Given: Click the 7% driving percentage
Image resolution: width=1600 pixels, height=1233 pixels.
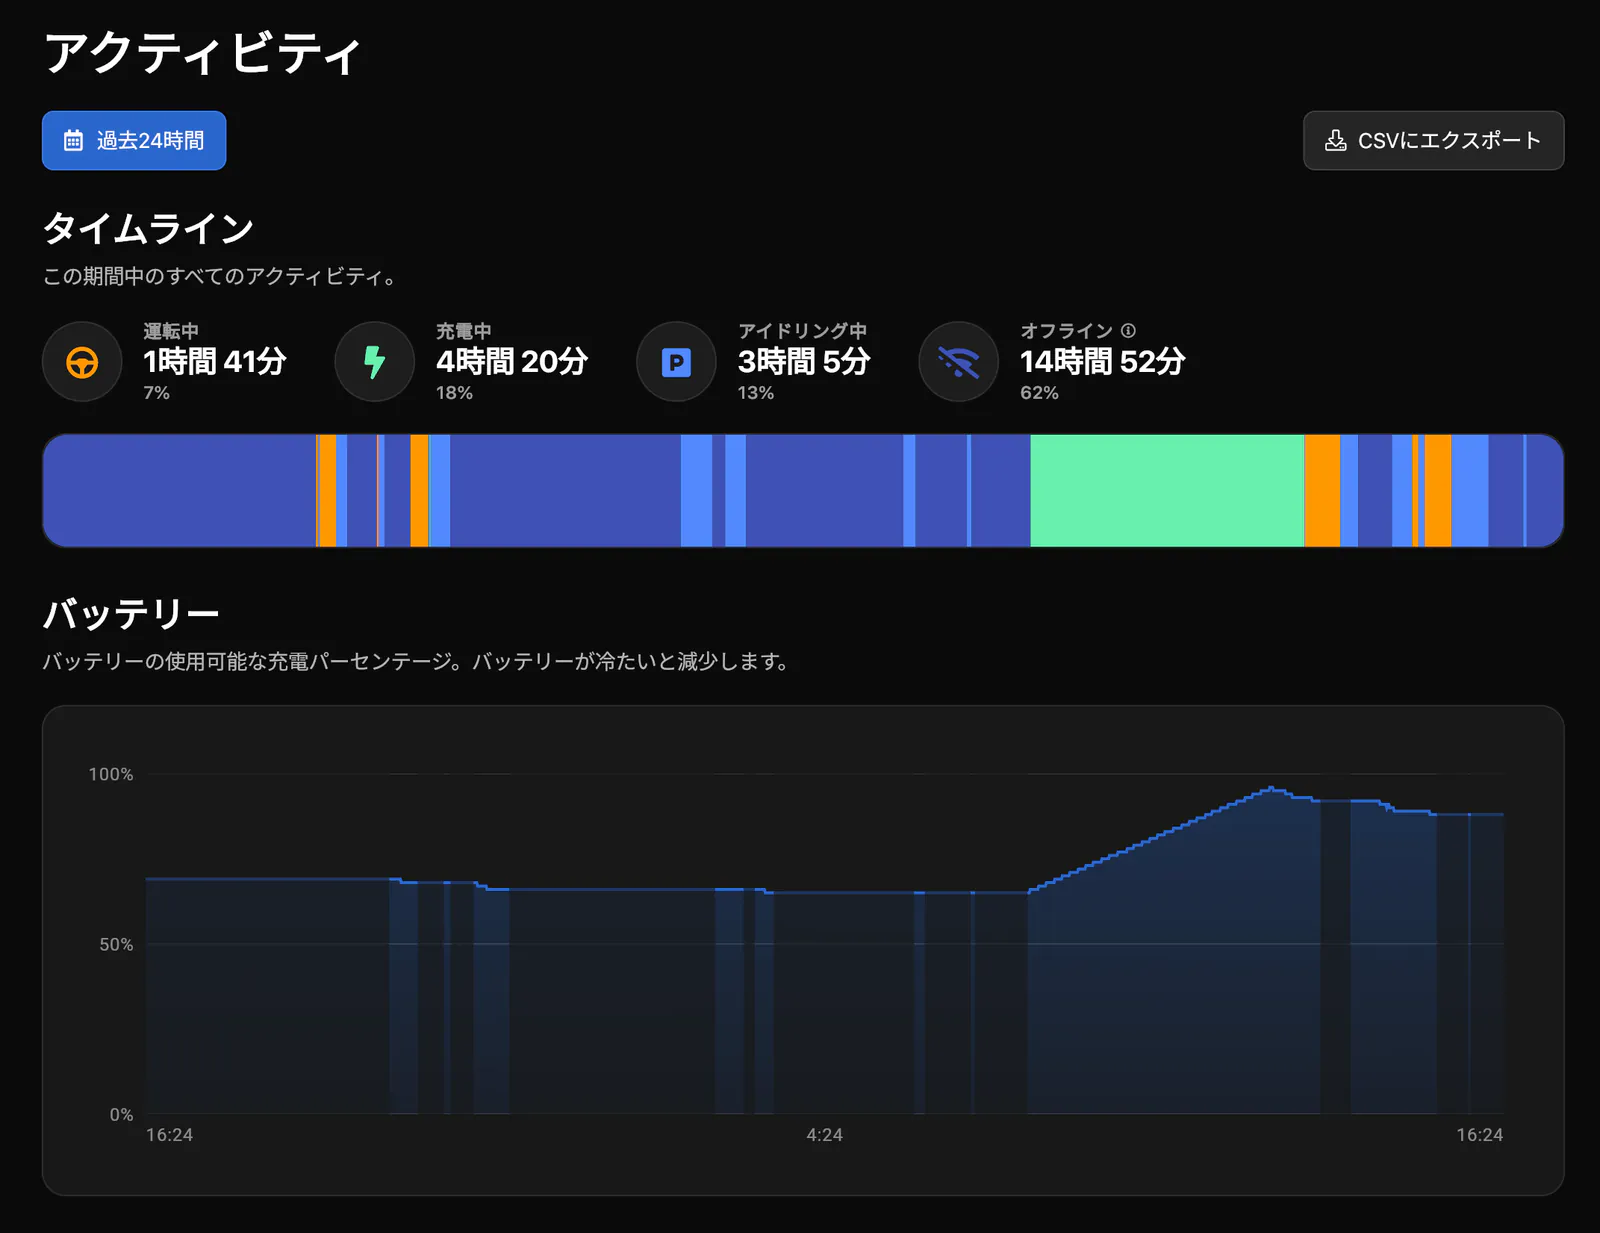Looking at the screenshot, I should (156, 393).
